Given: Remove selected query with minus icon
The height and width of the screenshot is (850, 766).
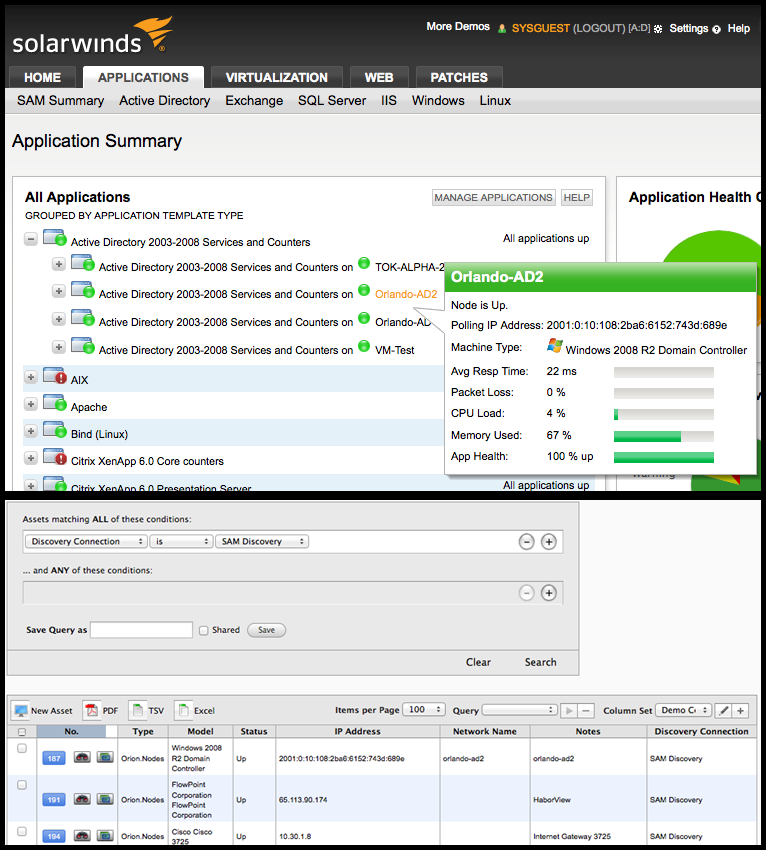Looking at the screenshot, I should [585, 711].
